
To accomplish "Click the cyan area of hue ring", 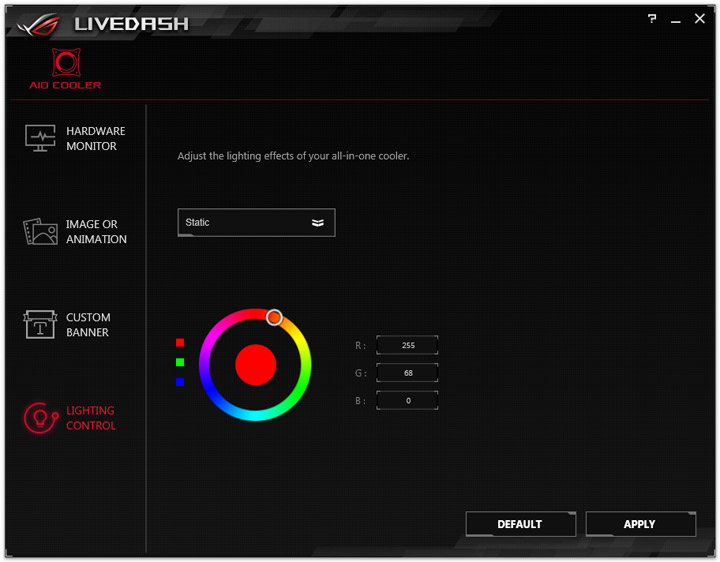I will point(255,415).
